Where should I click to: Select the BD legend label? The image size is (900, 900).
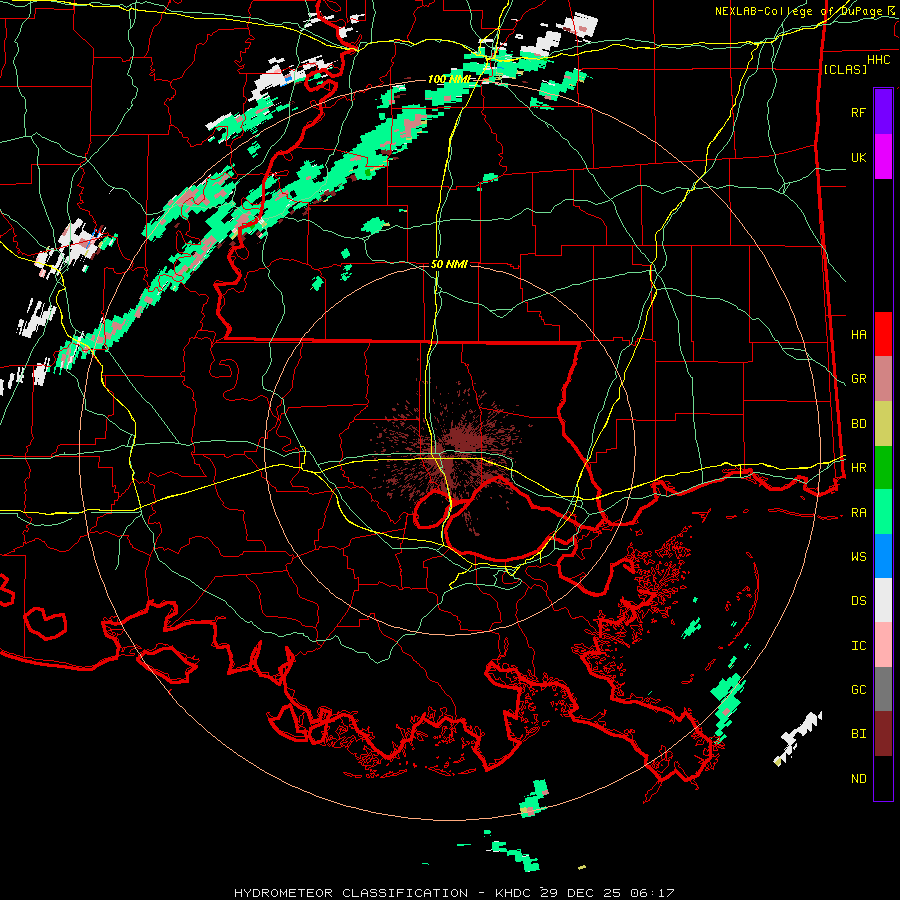858,424
